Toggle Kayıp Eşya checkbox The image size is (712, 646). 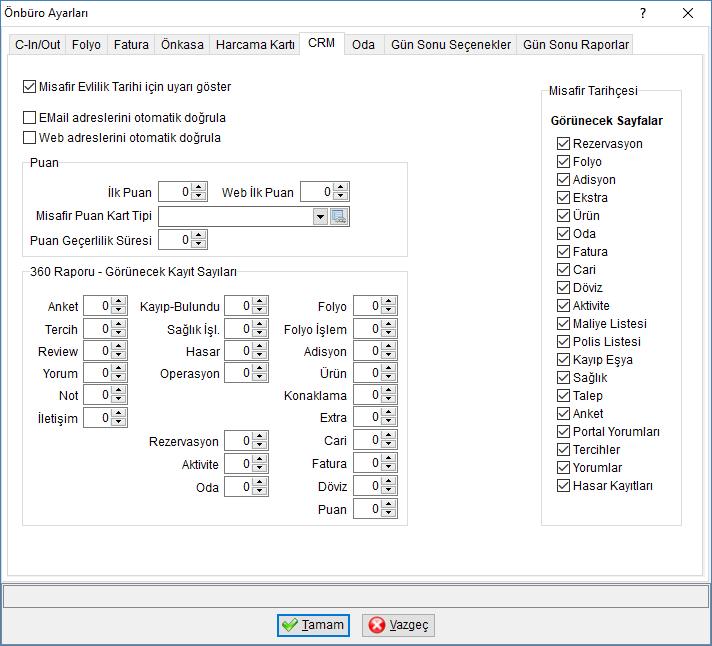tap(563, 360)
